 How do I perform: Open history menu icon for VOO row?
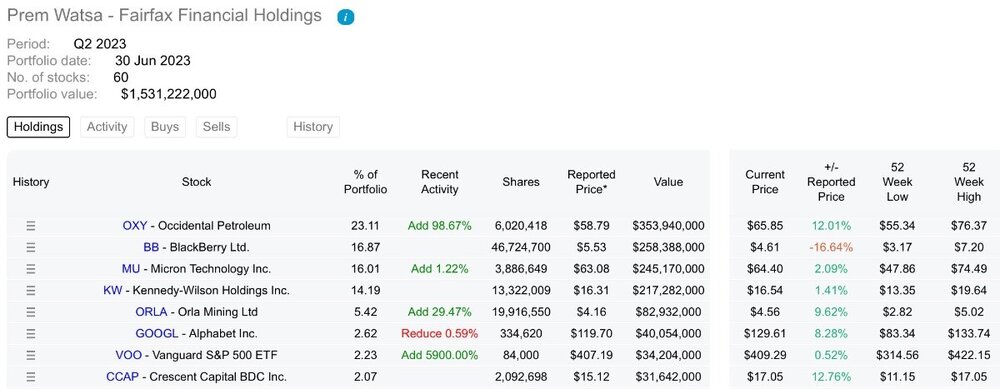[31, 355]
